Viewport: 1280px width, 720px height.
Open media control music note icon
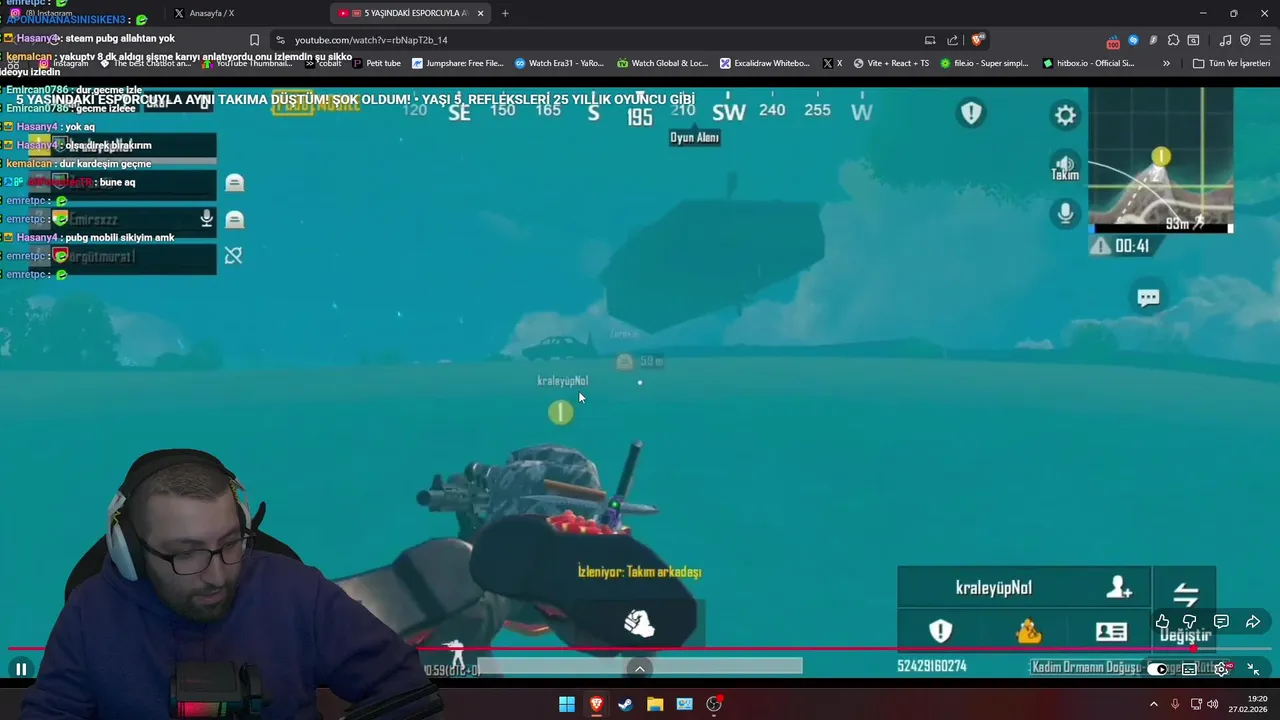[1226, 40]
